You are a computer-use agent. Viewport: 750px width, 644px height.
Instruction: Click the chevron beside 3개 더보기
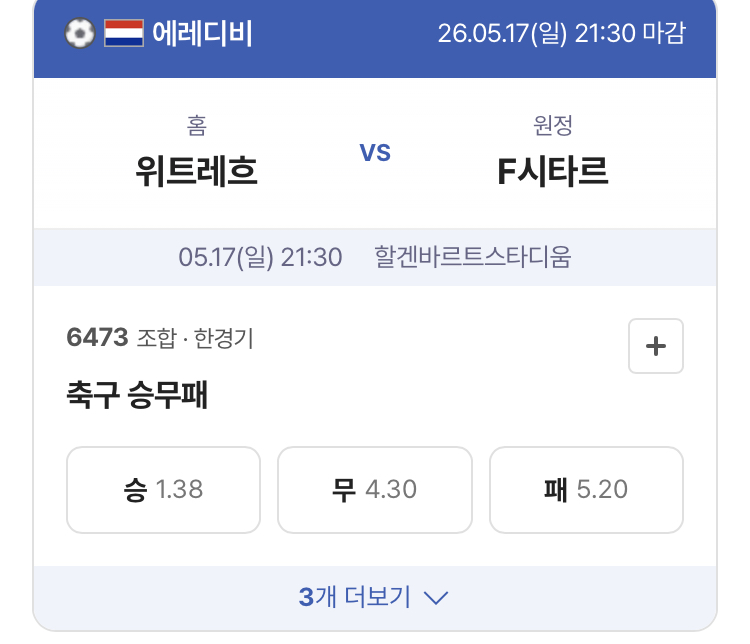pyautogui.click(x=436, y=598)
